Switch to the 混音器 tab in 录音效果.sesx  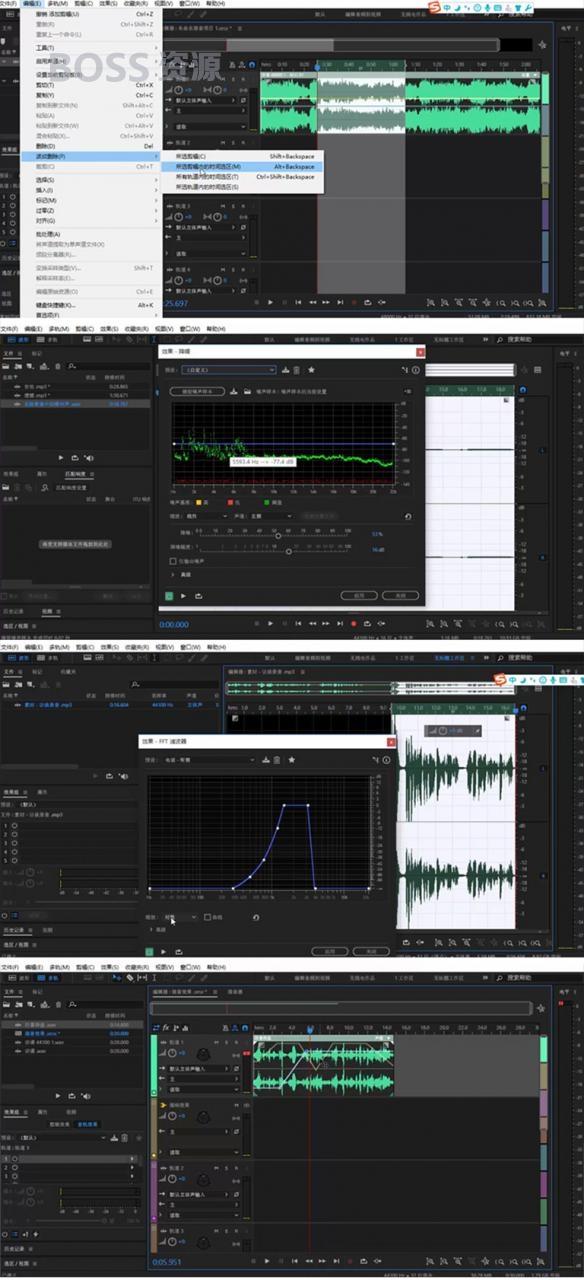(235, 992)
